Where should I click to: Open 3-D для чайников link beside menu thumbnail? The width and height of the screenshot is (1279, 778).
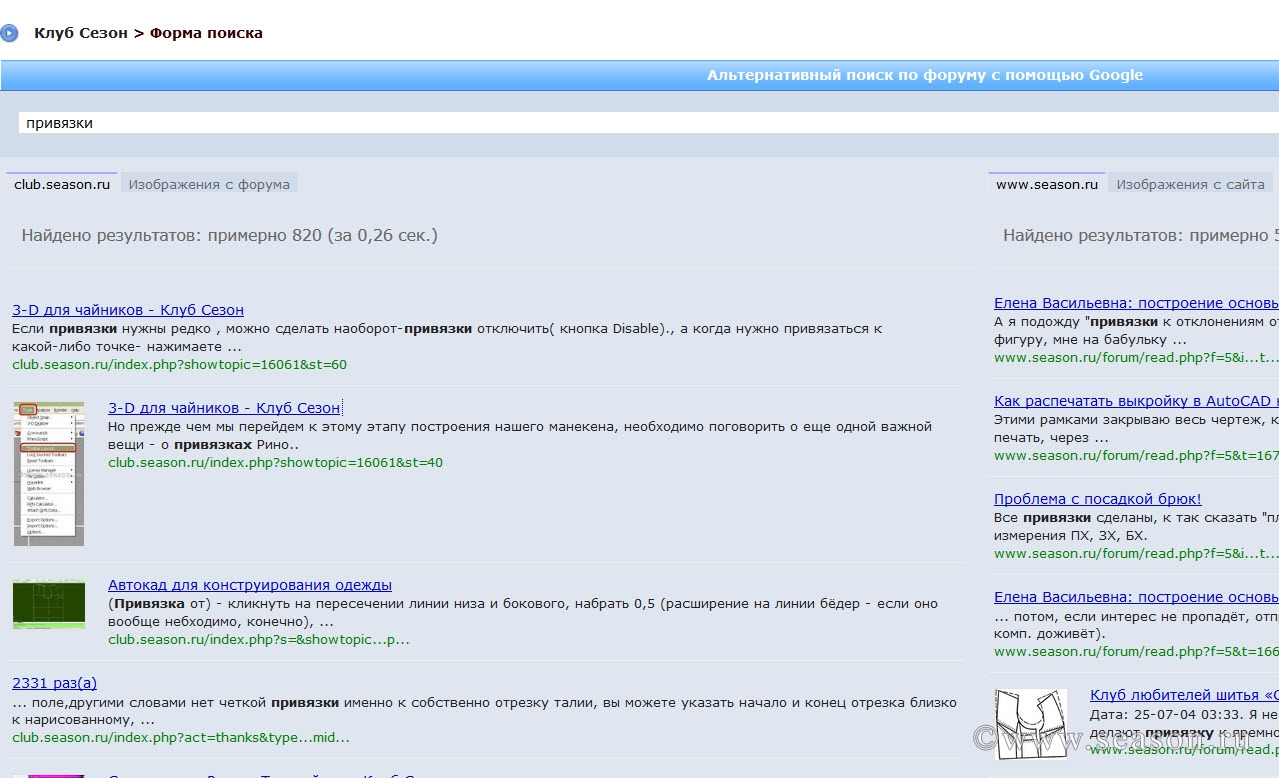[x=224, y=408]
